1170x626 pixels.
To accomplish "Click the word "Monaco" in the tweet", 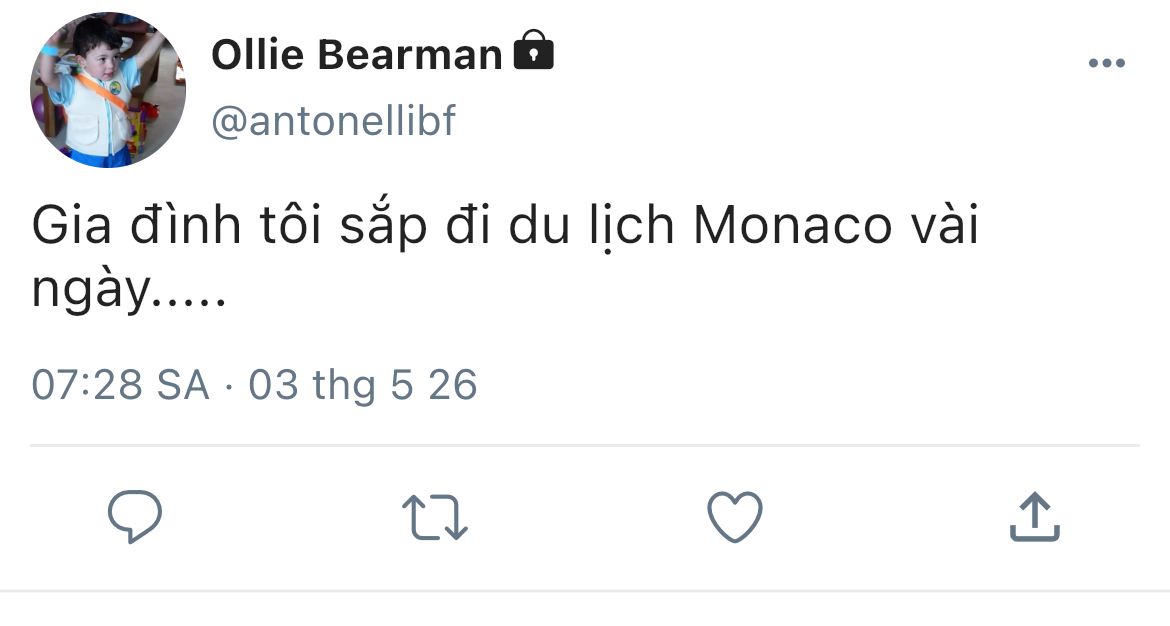I will click(x=792, y=228).
